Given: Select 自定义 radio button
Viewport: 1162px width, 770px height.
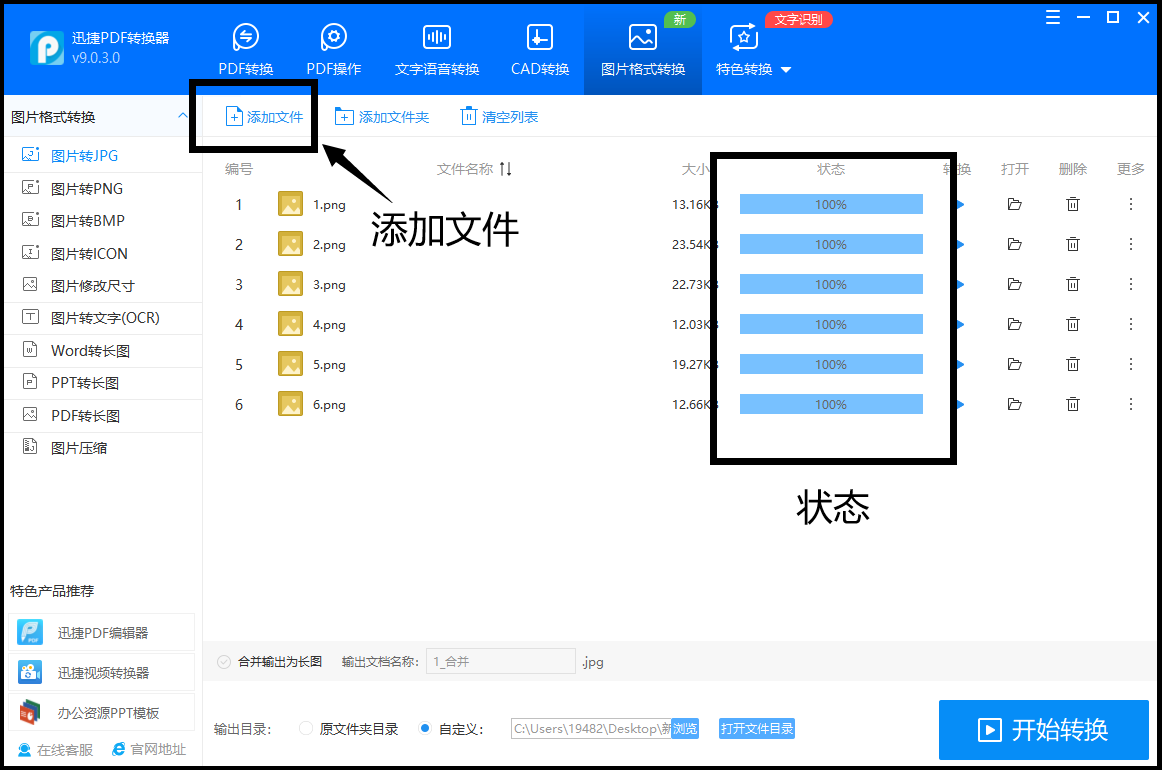Looking at the screenshot, I should [425, 728].
